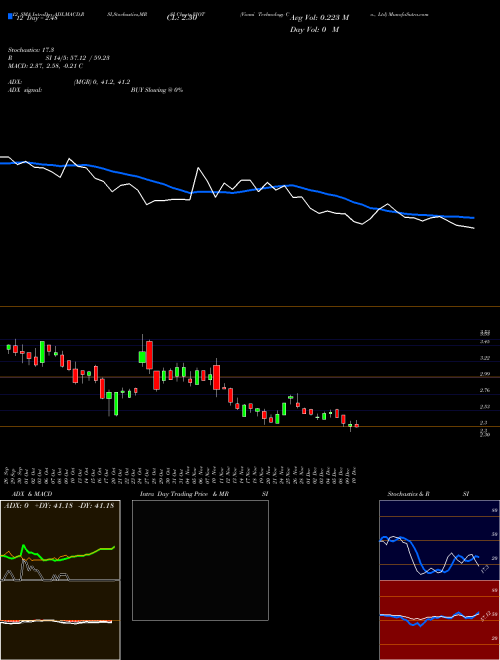Click the tall red candlestick after the late-October gap
The height and width of the screenshot is (660, 500).
coord(149,356)
